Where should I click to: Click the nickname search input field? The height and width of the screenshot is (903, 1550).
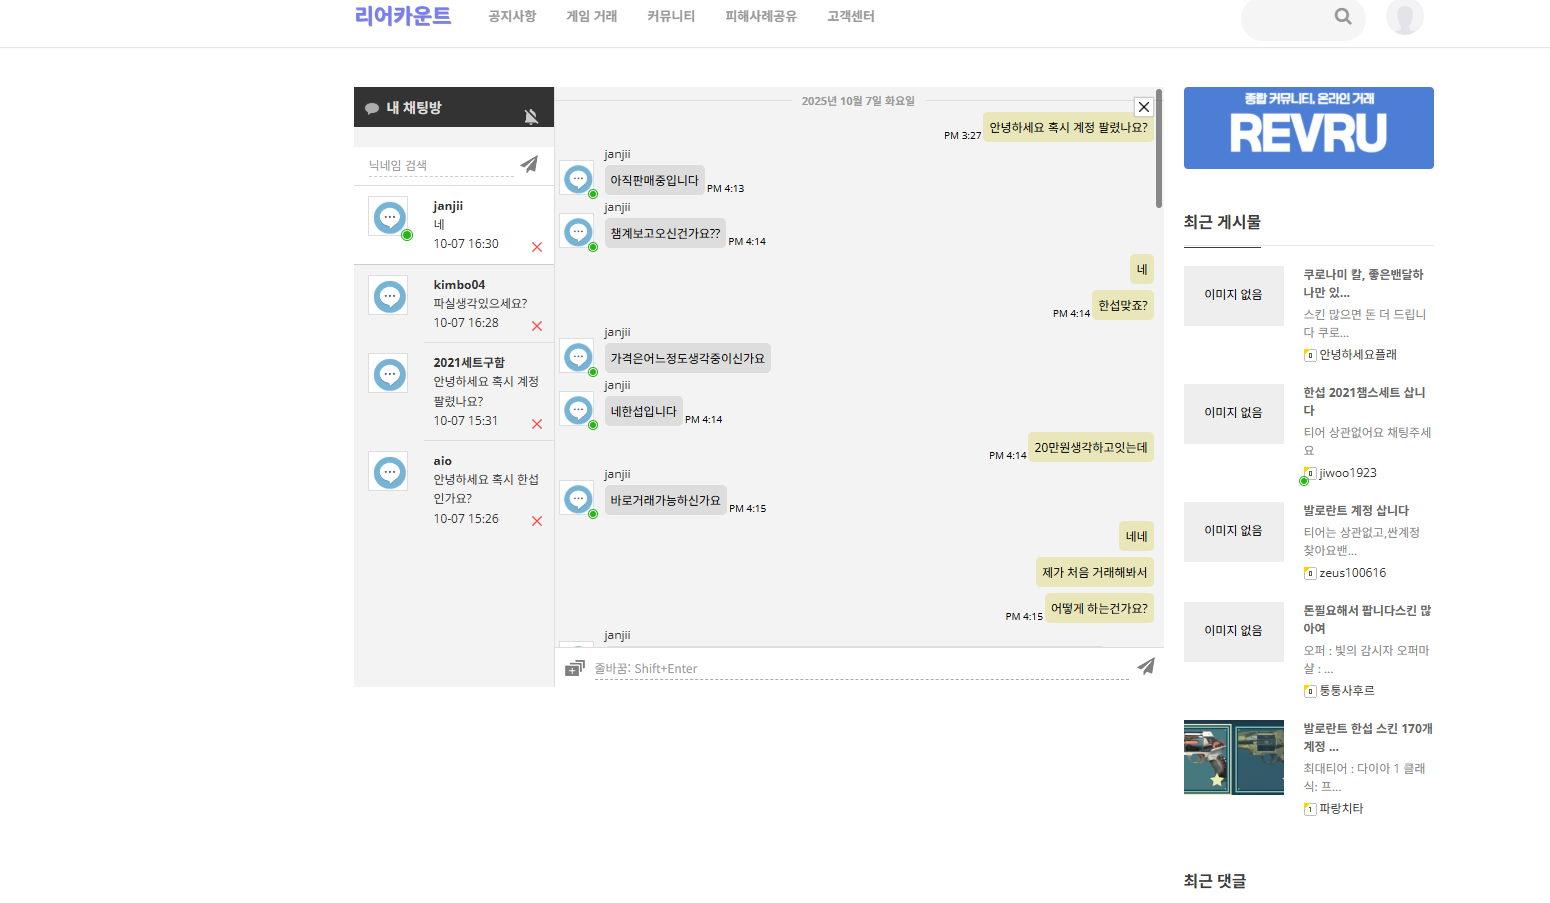[x=440, y=165]
